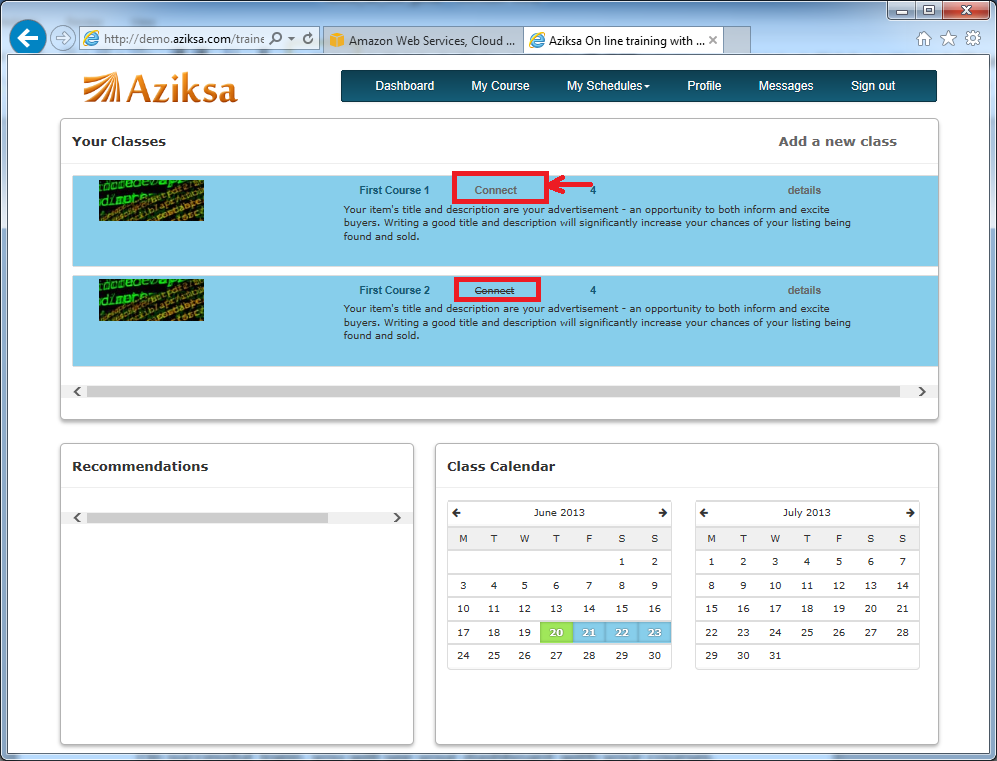Close the Aziksa On line training tab
The image size is (997, 761).
point(713,40)
